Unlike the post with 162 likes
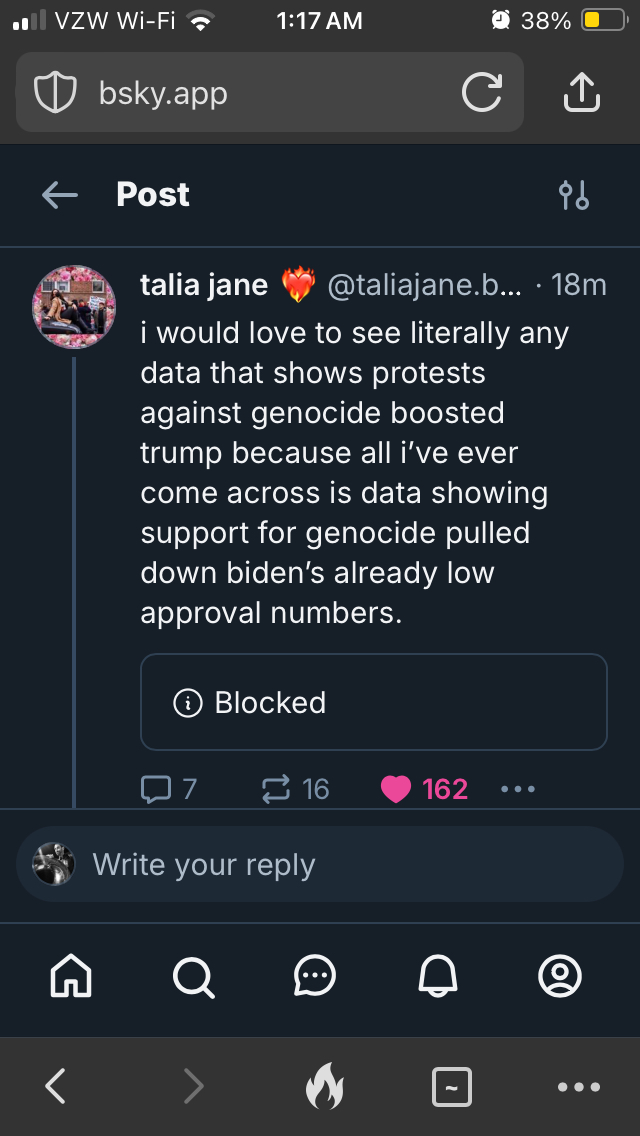Screen dimensions: 640x1136 click(425, 790)
